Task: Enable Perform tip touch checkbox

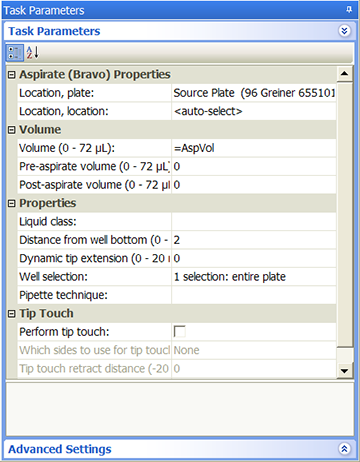Action: (x=179, y=332)
